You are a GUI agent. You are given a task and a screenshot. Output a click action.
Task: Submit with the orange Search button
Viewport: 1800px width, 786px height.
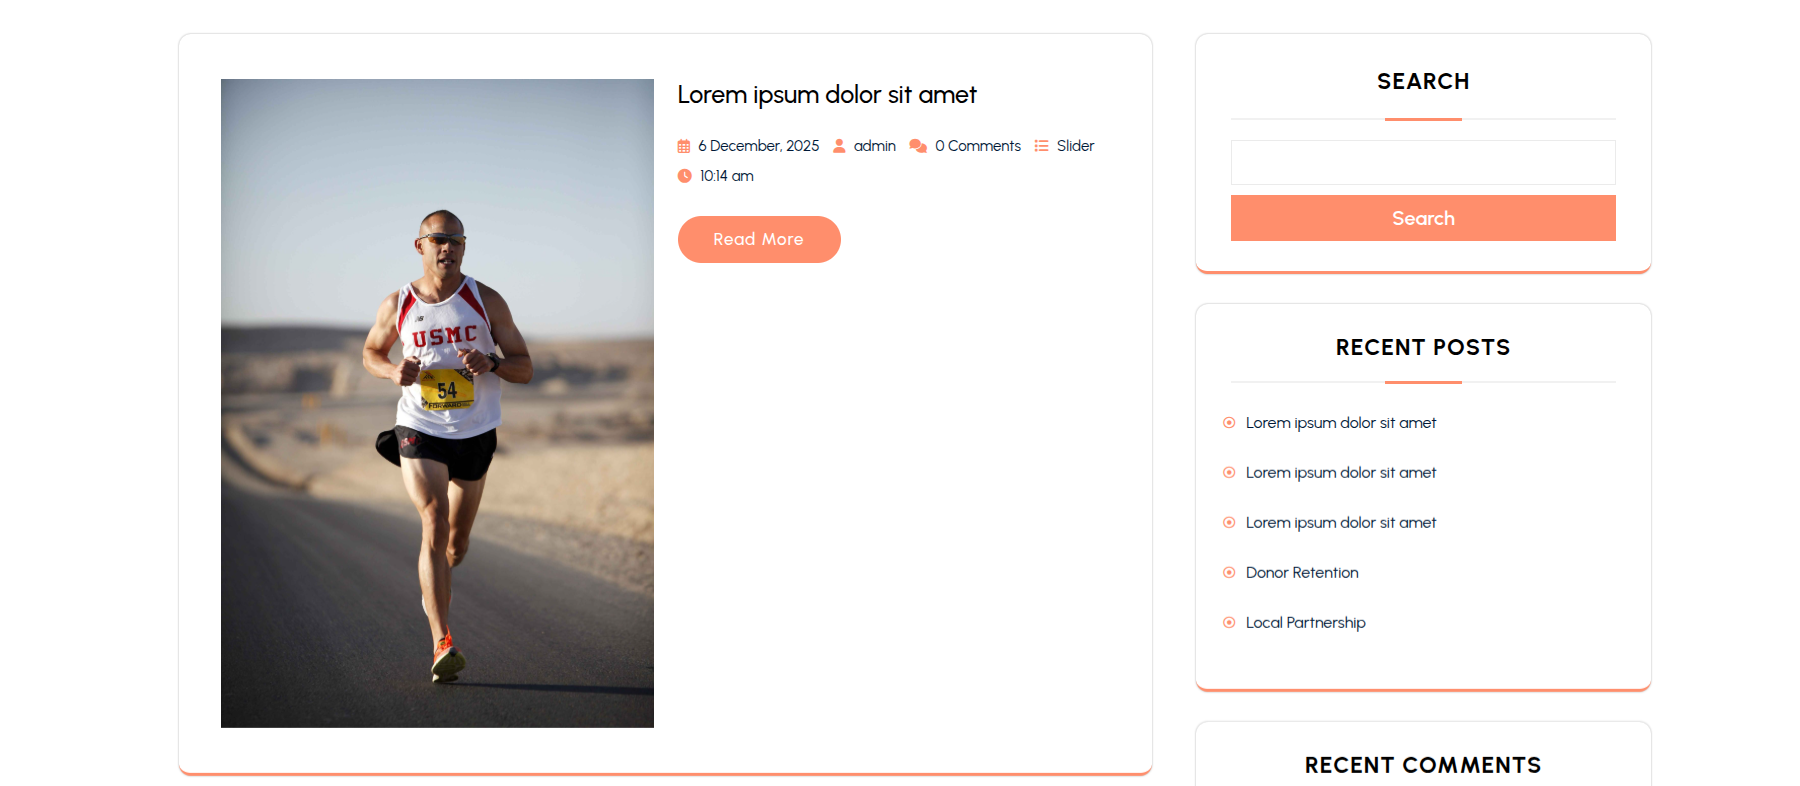point(1423,218)
